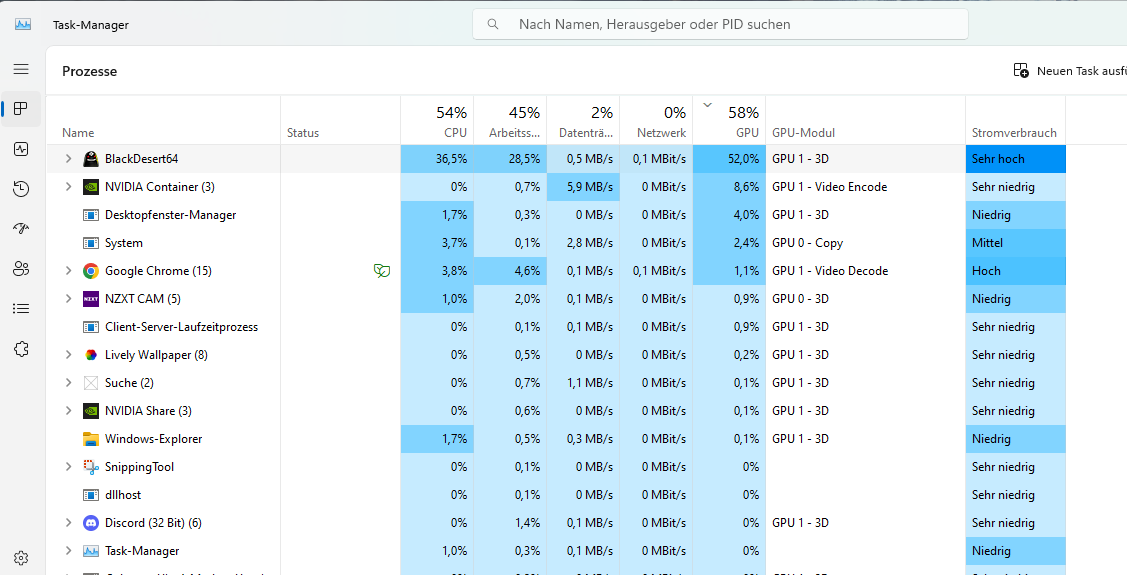The image size is (1127, 575).
Task: Click the 5,9 MB/s disk value
Action: 589,187
